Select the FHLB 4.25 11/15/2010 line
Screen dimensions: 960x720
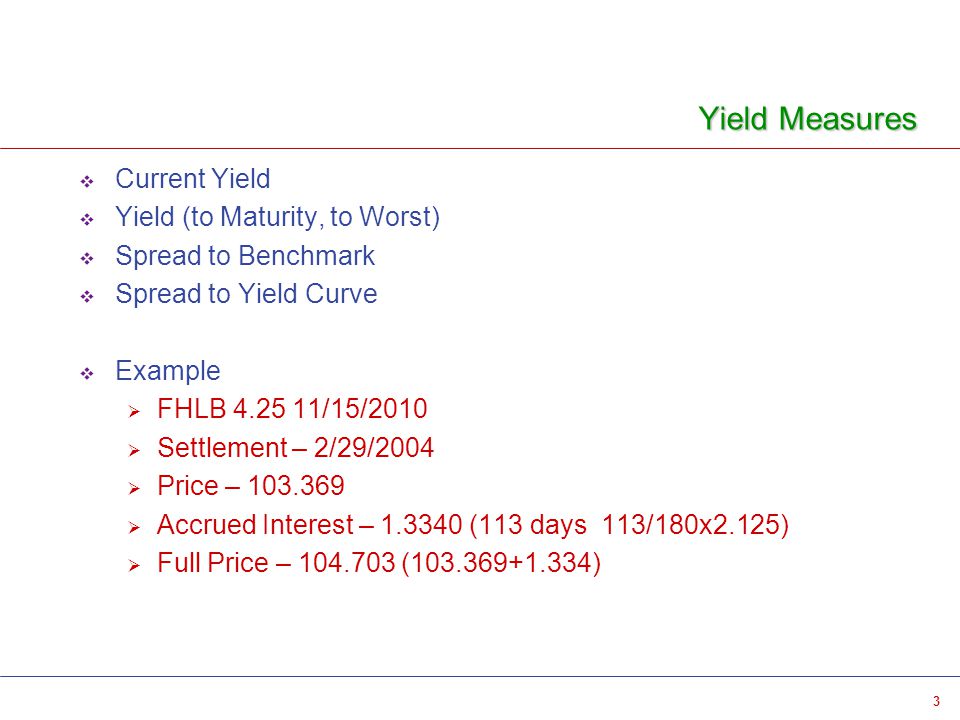click(x=292, y=409)
